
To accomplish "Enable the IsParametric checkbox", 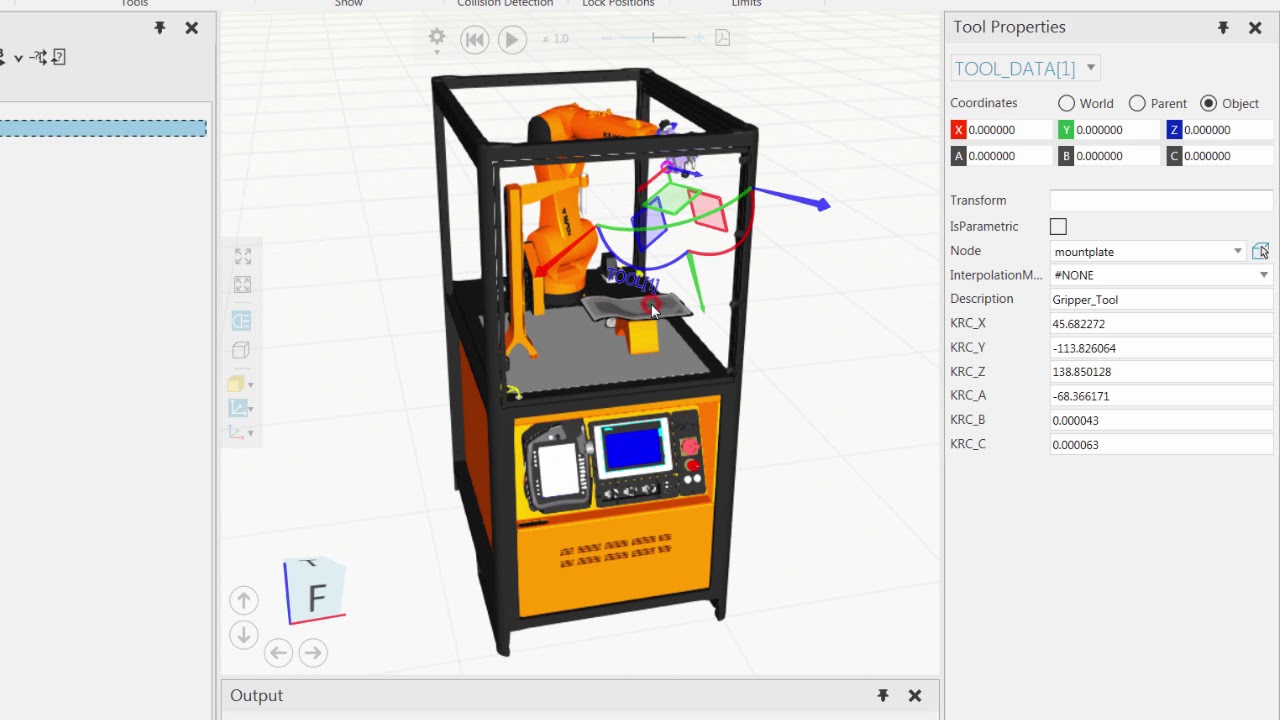I will tap(1058, 227).
